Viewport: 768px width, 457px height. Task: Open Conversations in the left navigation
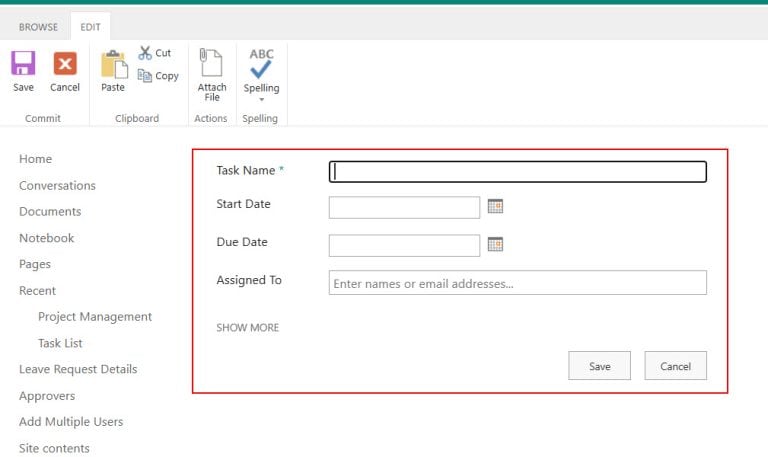[57, 186]
